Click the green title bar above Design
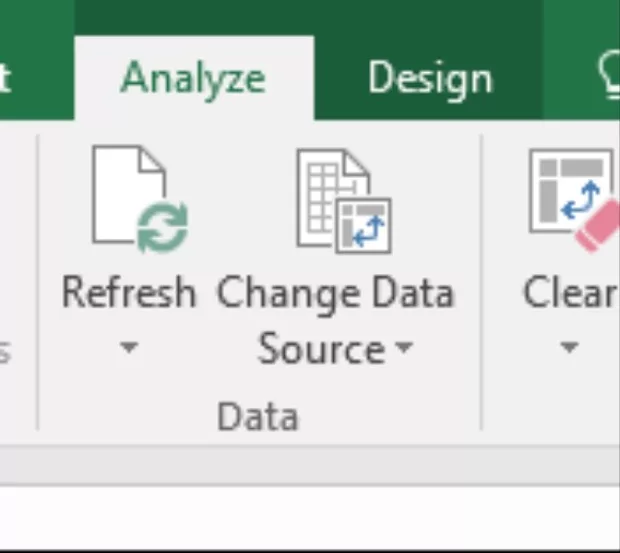620x553 pixels. [429, 18]
